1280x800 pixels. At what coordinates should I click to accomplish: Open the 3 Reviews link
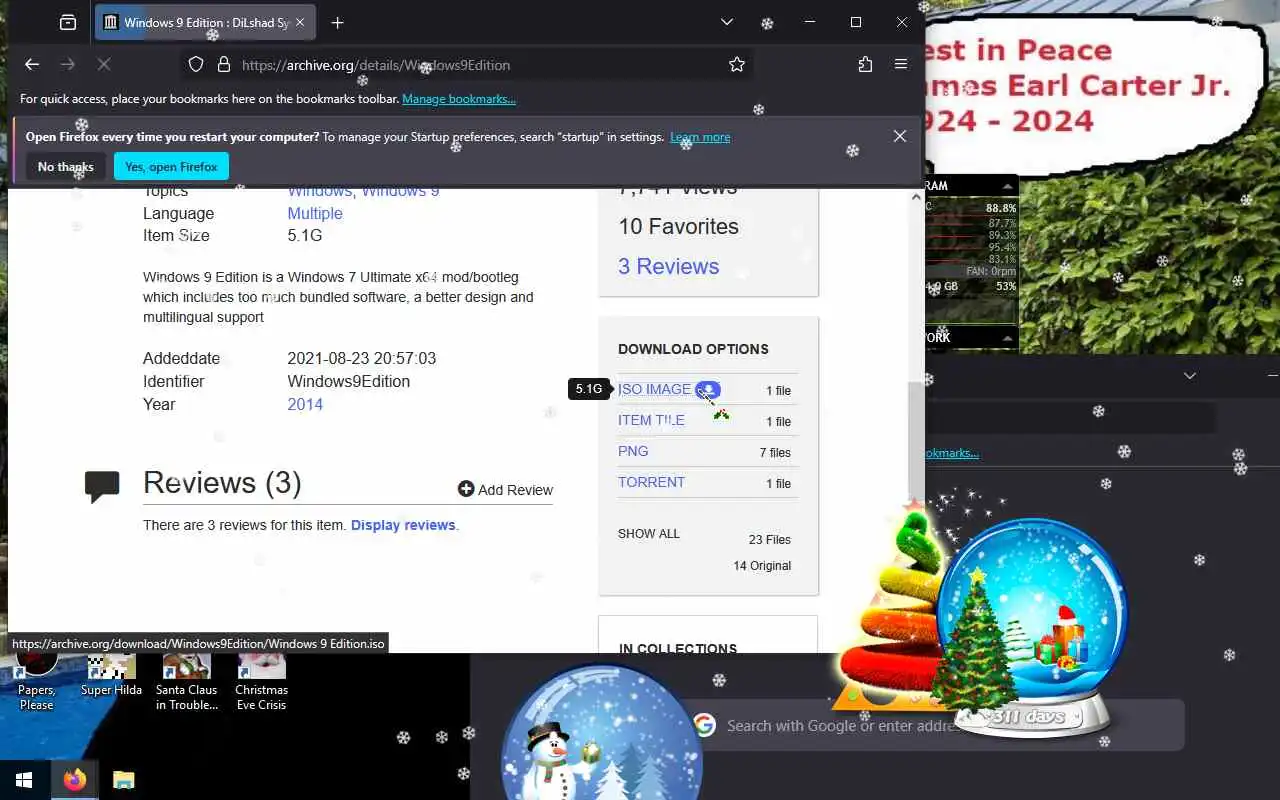click(669, 266)
